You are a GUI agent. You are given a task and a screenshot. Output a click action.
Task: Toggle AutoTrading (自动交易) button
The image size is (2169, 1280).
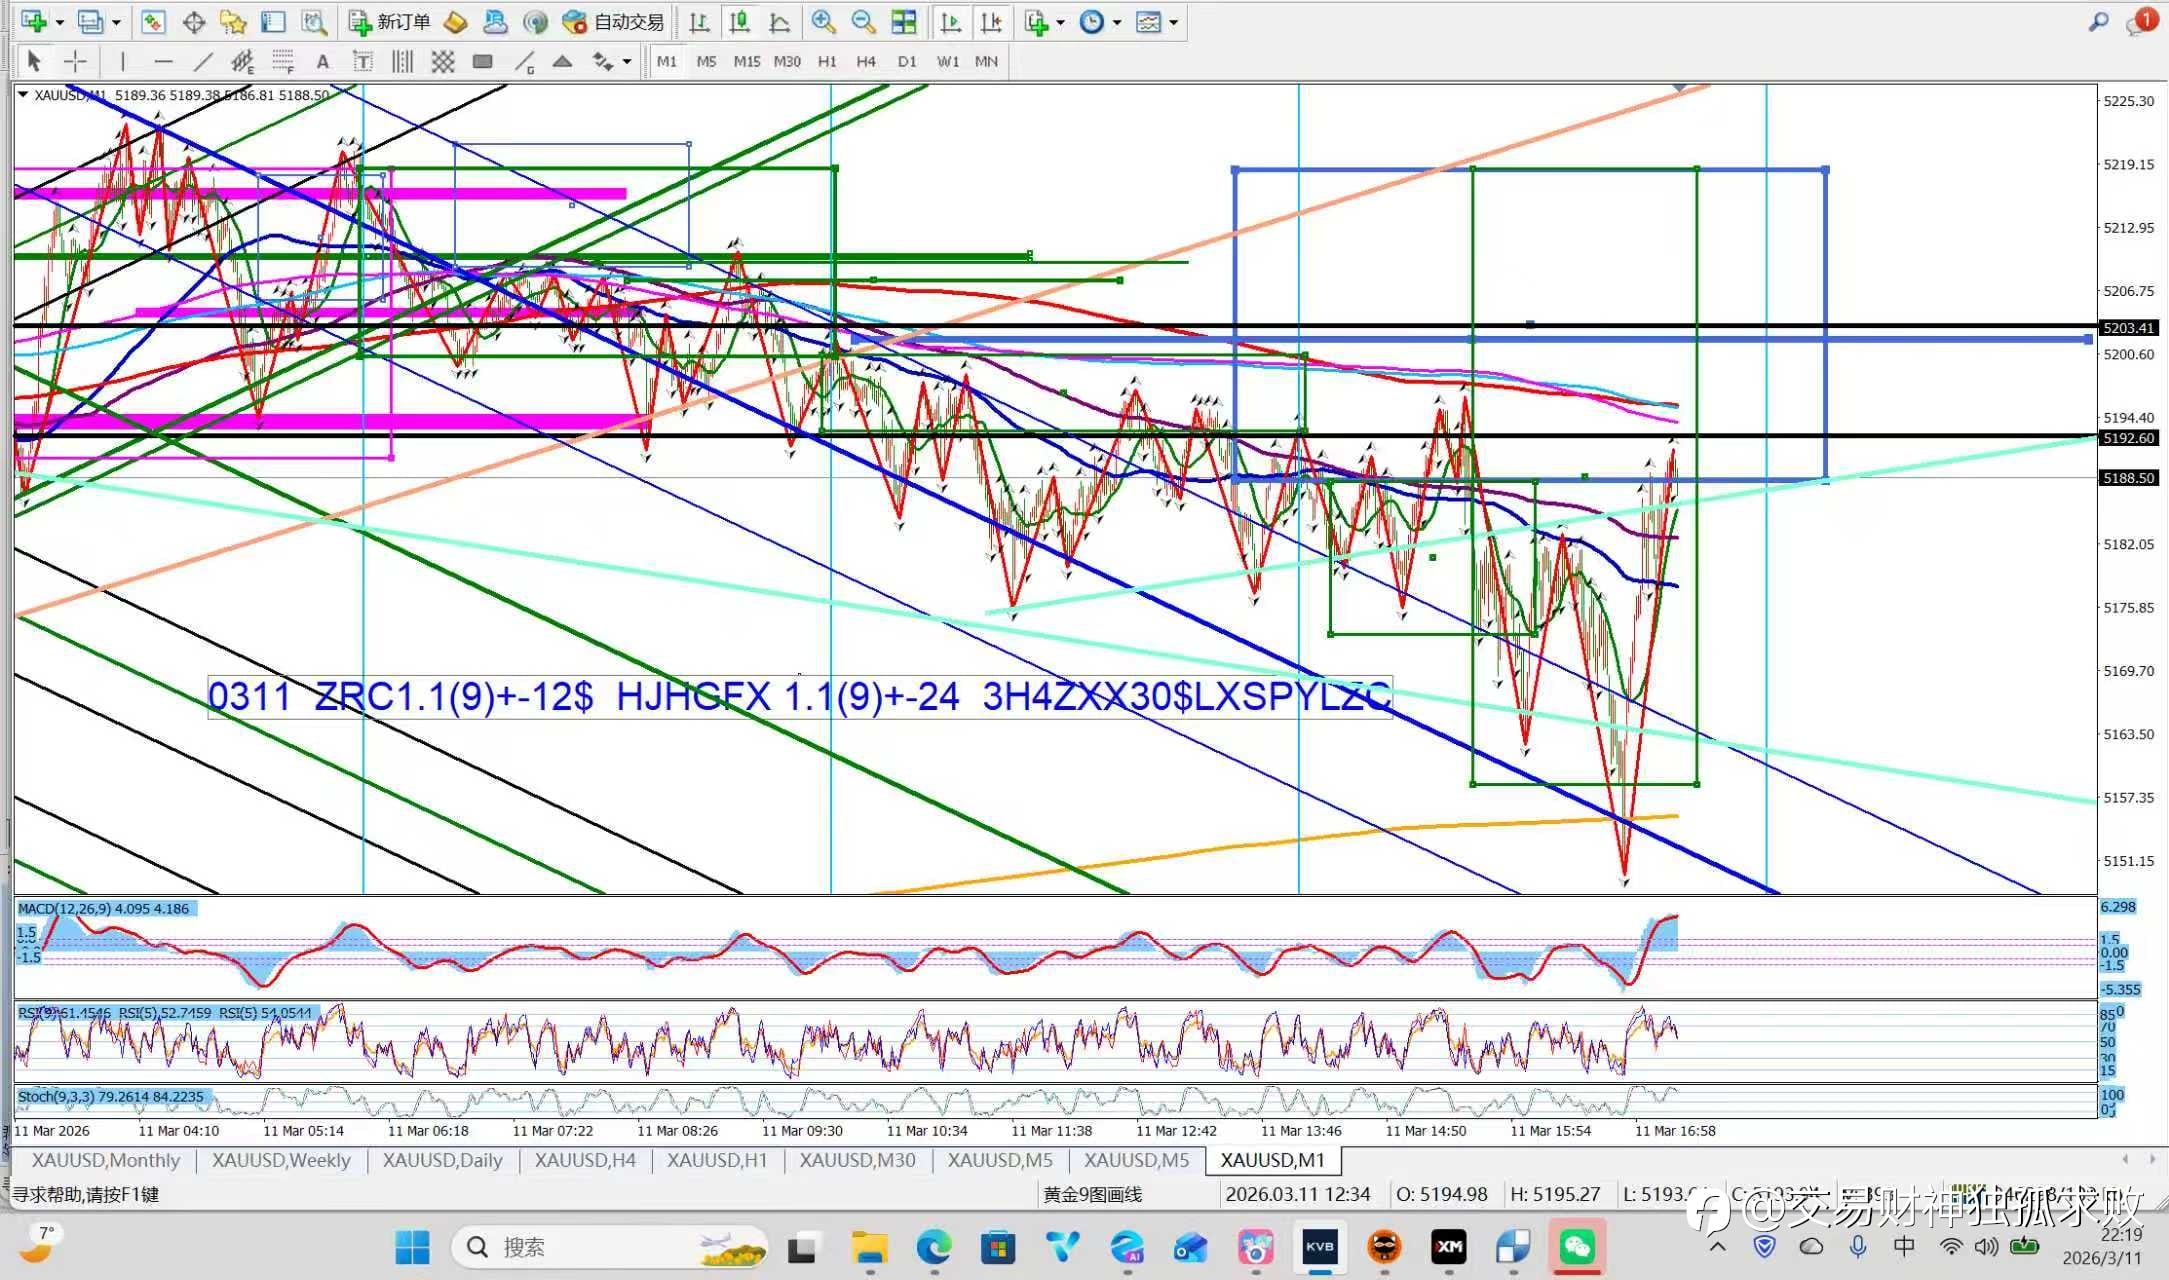click(614, 22)
